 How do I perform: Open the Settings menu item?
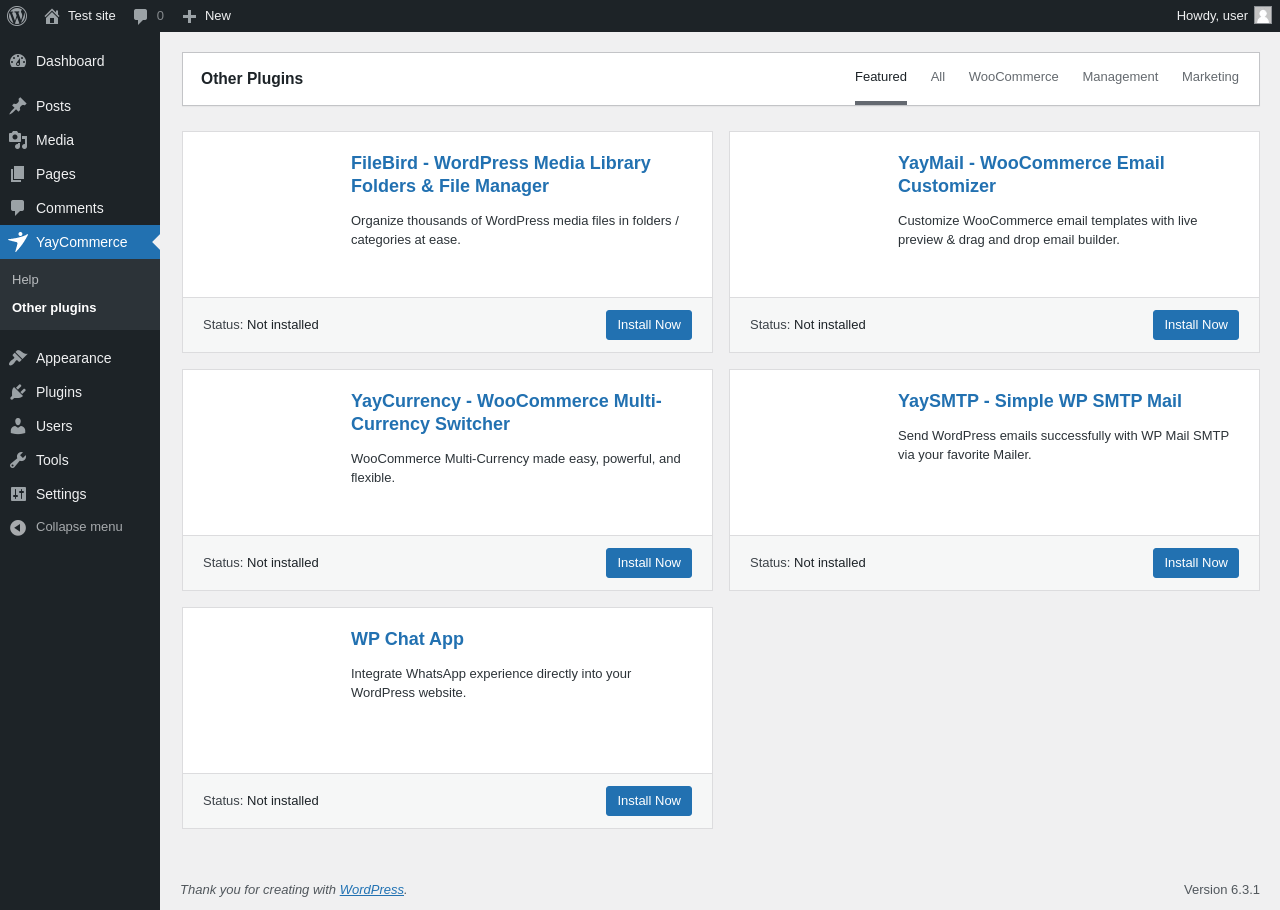click(61, 494)
